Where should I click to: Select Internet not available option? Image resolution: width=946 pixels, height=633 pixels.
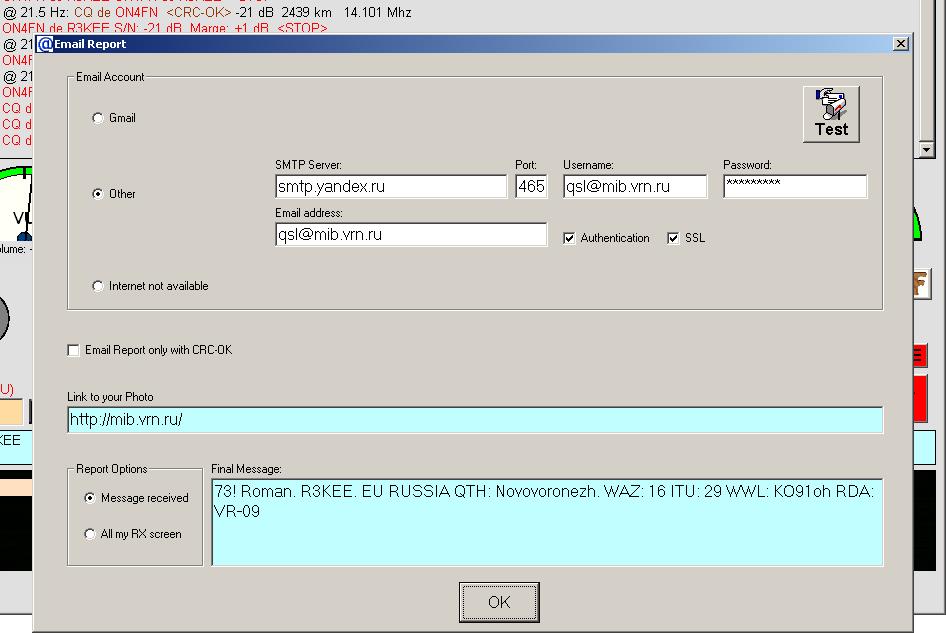pyautogui.click(x=98, y=286)
